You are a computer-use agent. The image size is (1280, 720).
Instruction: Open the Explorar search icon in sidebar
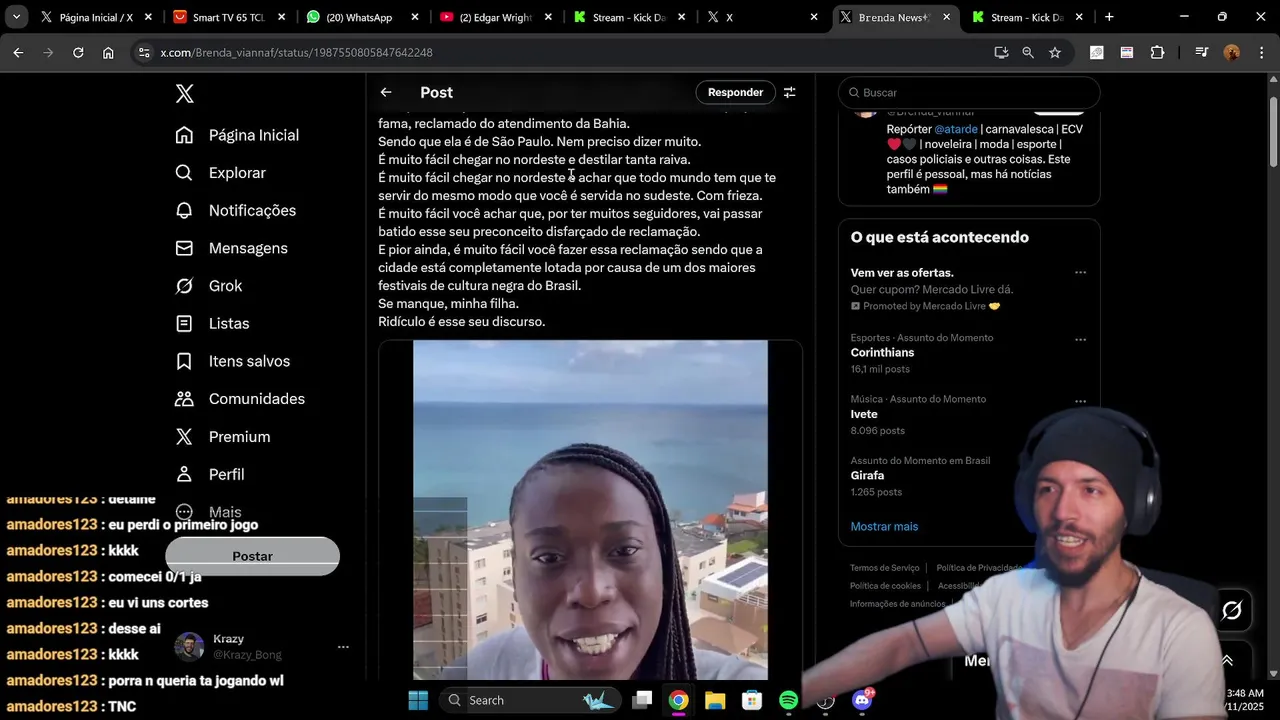(x=184, y=173)
